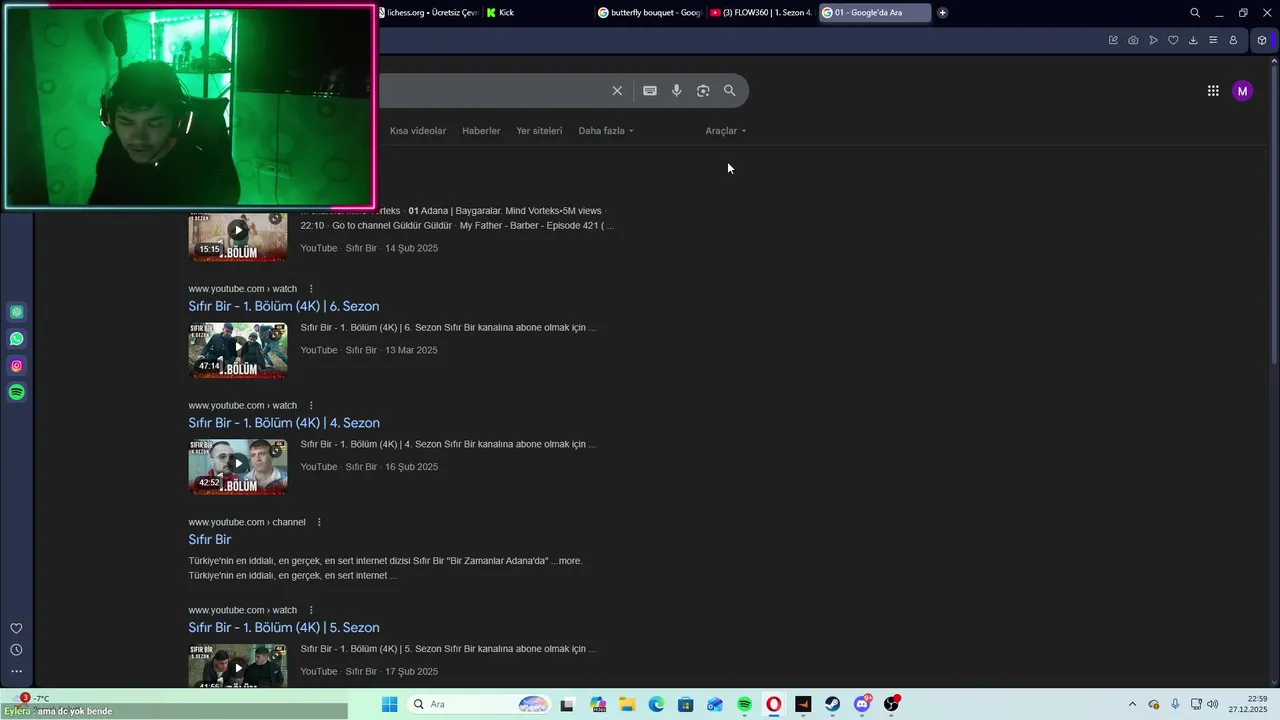Open Opera extensions cube icon
Viewport: 1280px width, 720px height.
coord(1262,40)
